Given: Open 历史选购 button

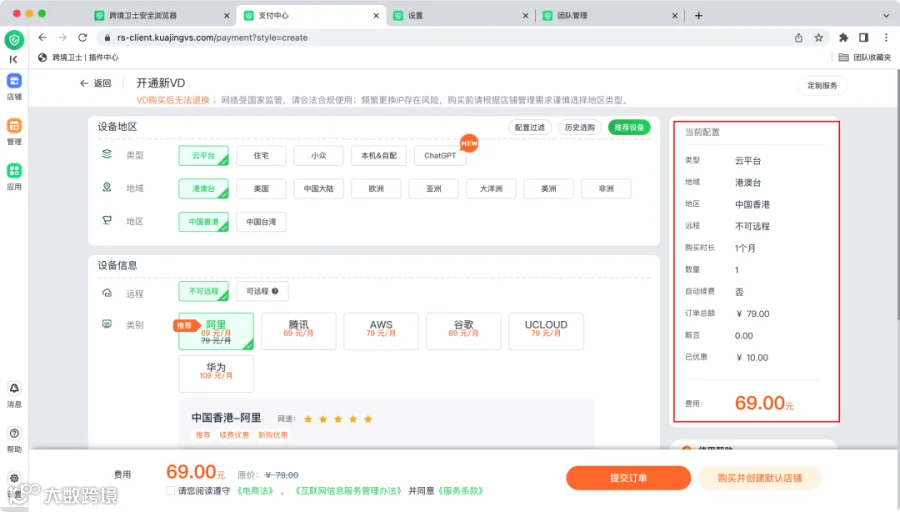Looking at the screenshot, I should point(579,127).
